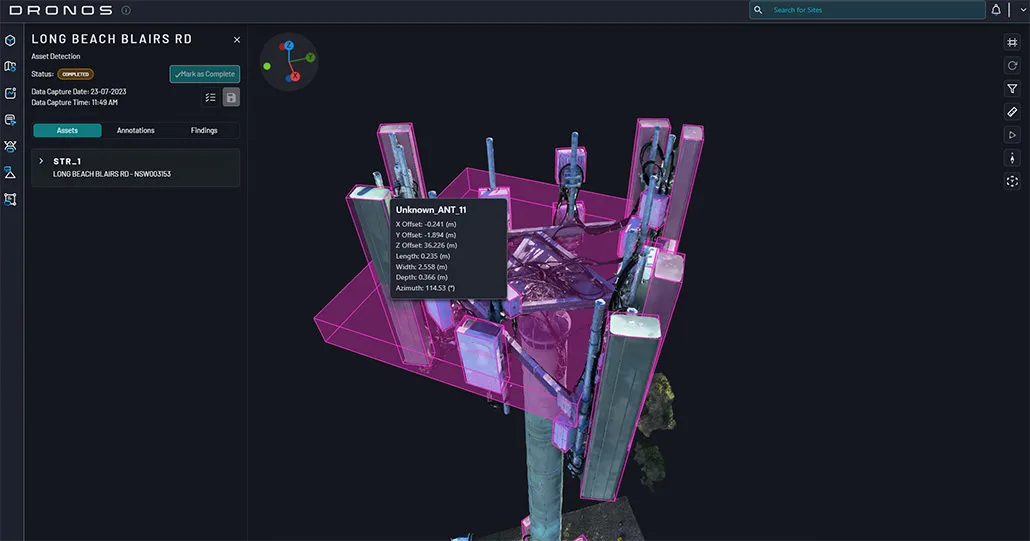Select the ruler measurement tool
Viewport: 1030px width, 541px height.
(1012, 112)
